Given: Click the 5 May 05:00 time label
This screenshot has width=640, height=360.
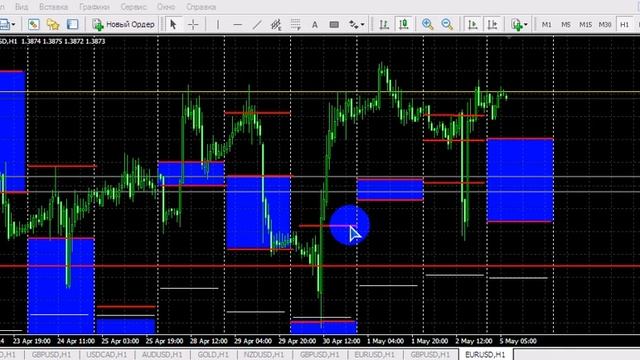Looking at the screenshot, I should [518, 341].
